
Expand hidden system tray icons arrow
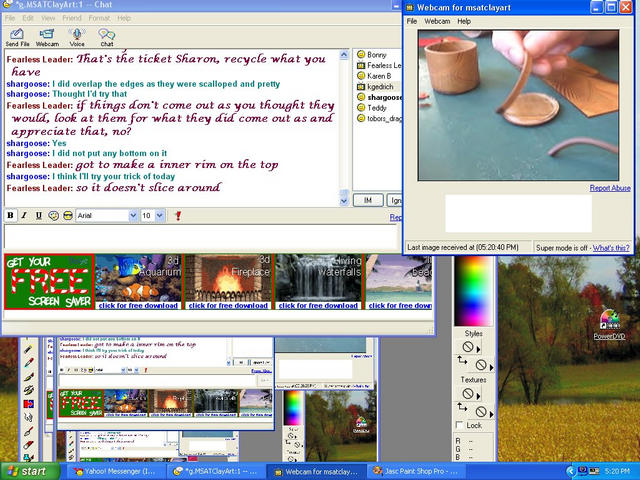point(570,471)
